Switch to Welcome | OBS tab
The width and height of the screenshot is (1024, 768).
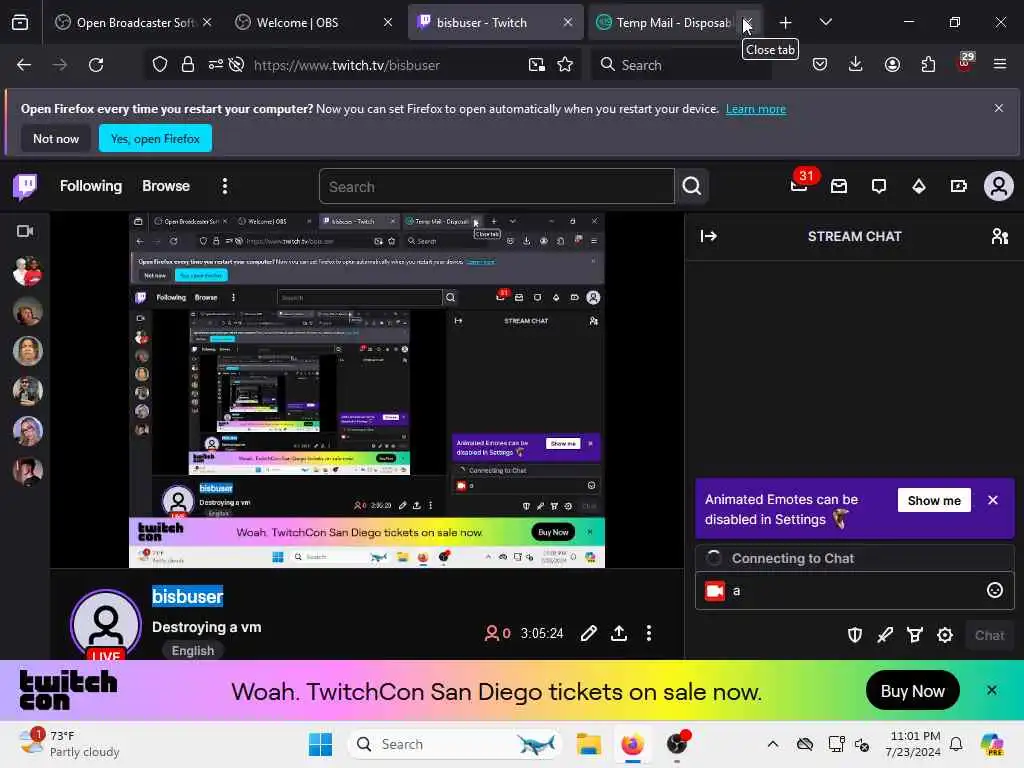coord(313,22)
